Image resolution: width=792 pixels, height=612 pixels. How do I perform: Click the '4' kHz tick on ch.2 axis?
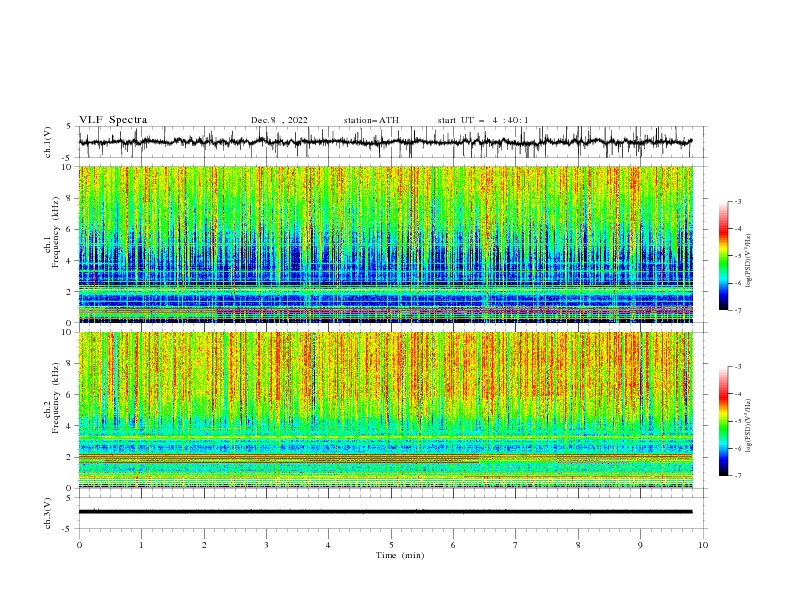[71, 426]
